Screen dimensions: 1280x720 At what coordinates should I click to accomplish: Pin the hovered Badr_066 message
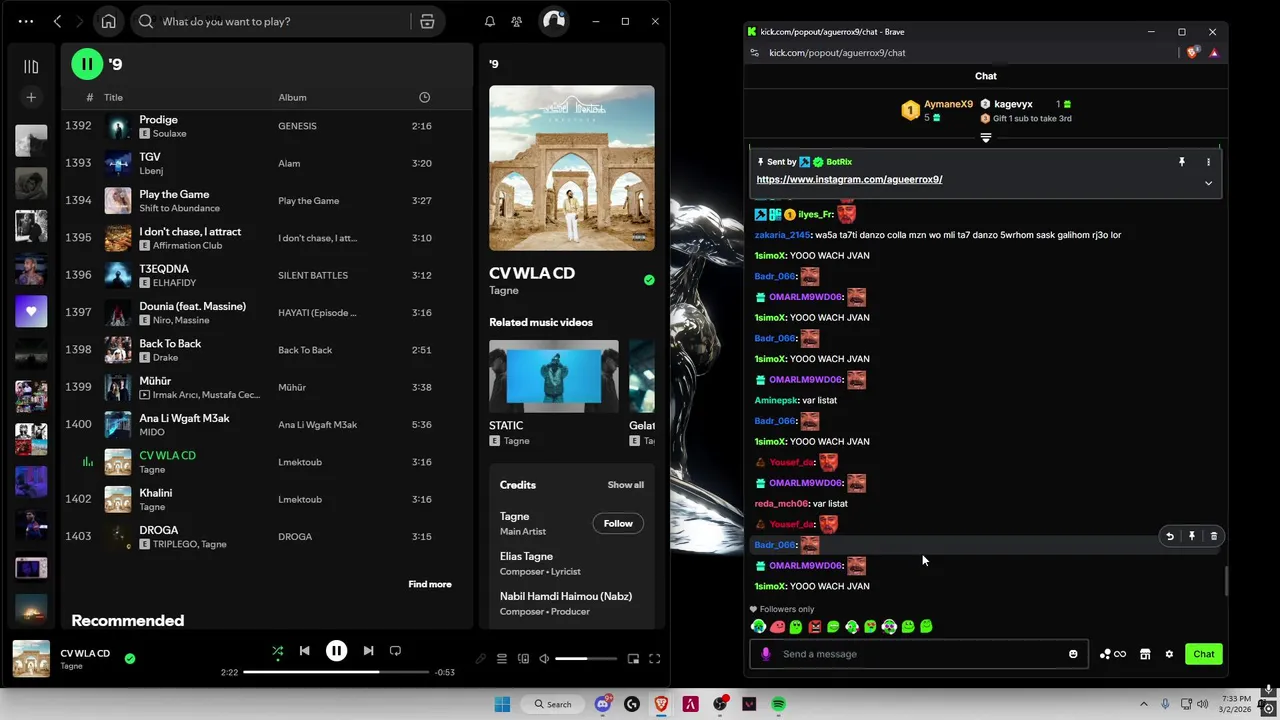click(1192, 536)
